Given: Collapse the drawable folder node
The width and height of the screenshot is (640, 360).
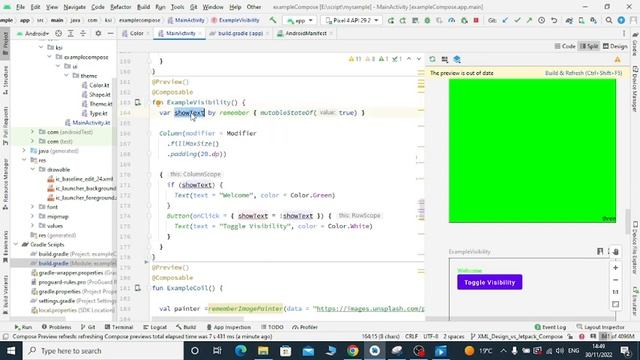Looking at the screenshot, I should pos(33,170).
